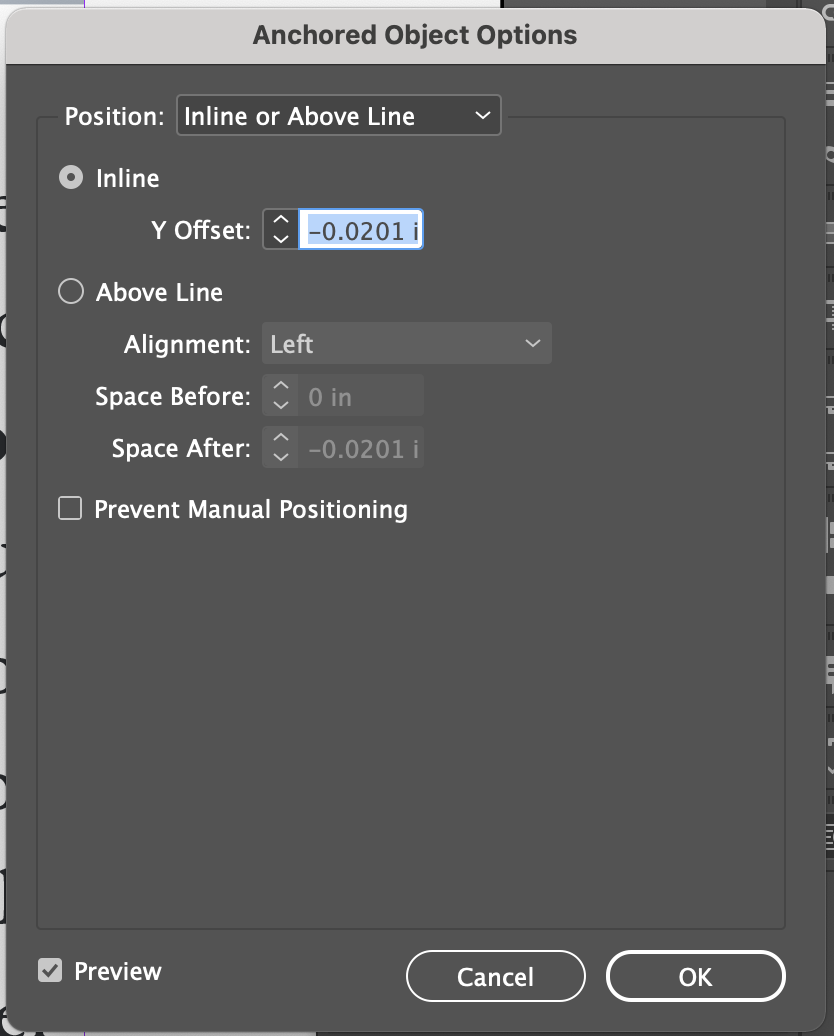Open the Alignment dropdown showing Left
Image resolution: width=834 pixels, height=1036 pixels.
point(405,343)
